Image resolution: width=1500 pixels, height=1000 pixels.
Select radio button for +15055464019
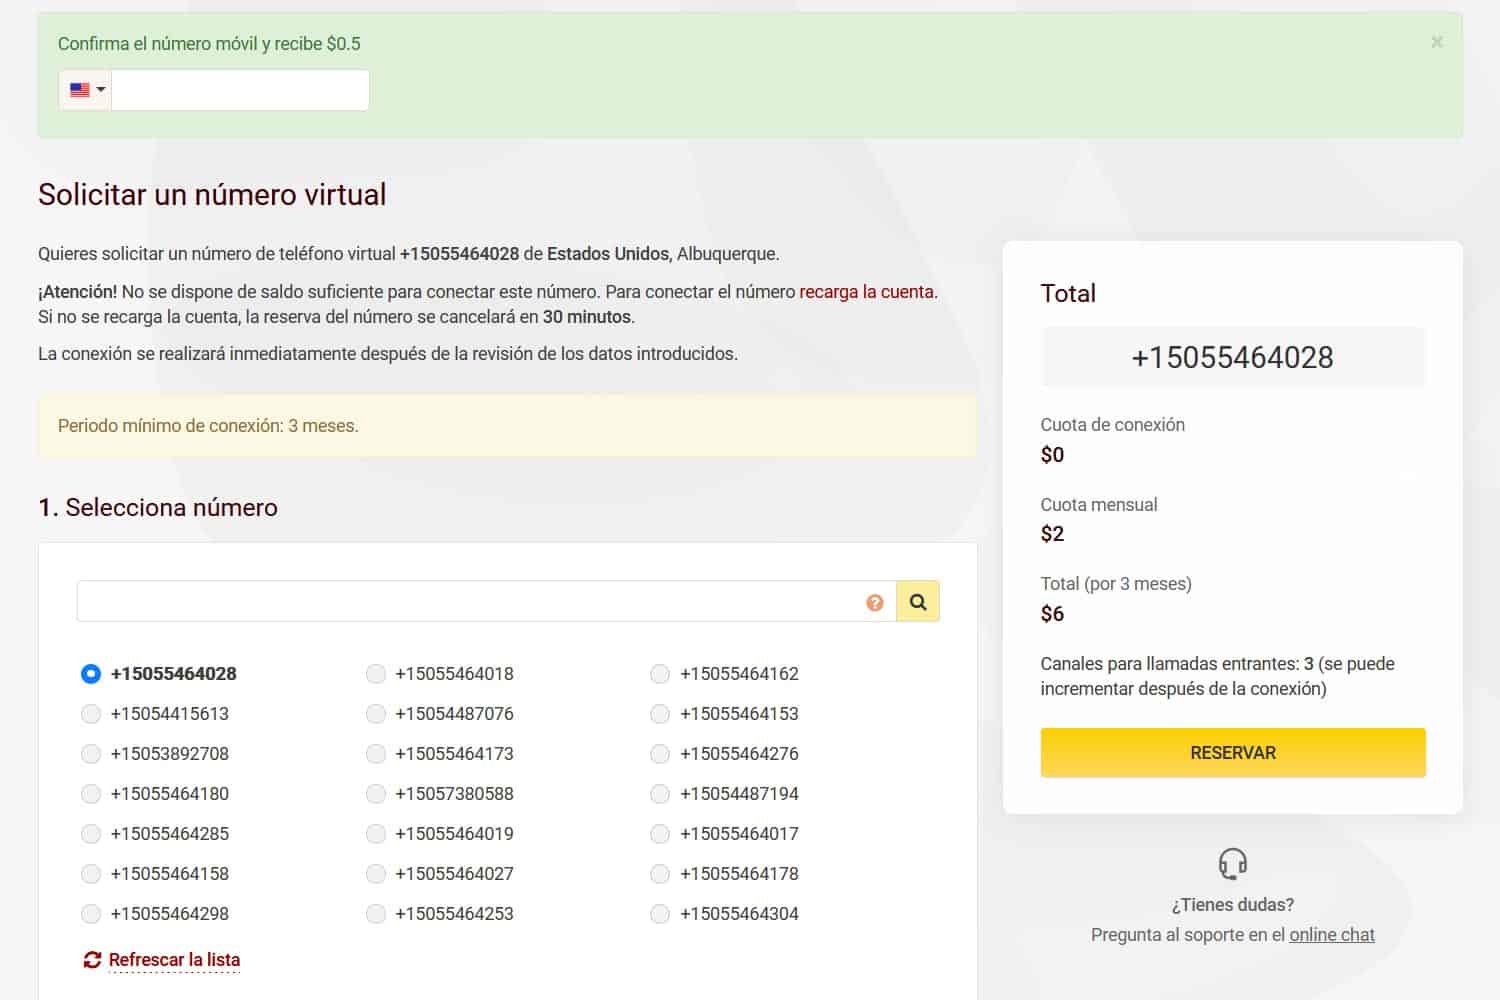coord(376,834)
